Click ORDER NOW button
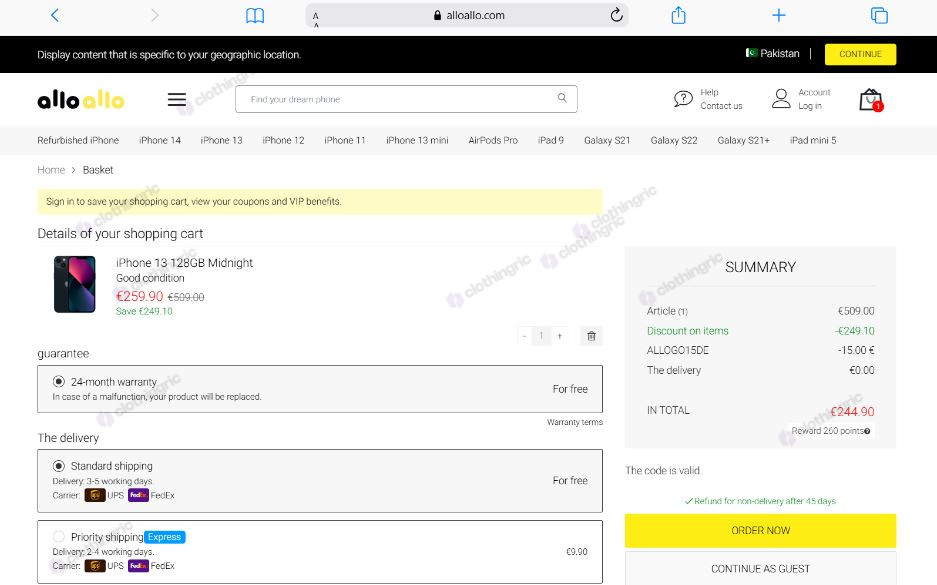This screenshot has height=585, width=937. 760,531
